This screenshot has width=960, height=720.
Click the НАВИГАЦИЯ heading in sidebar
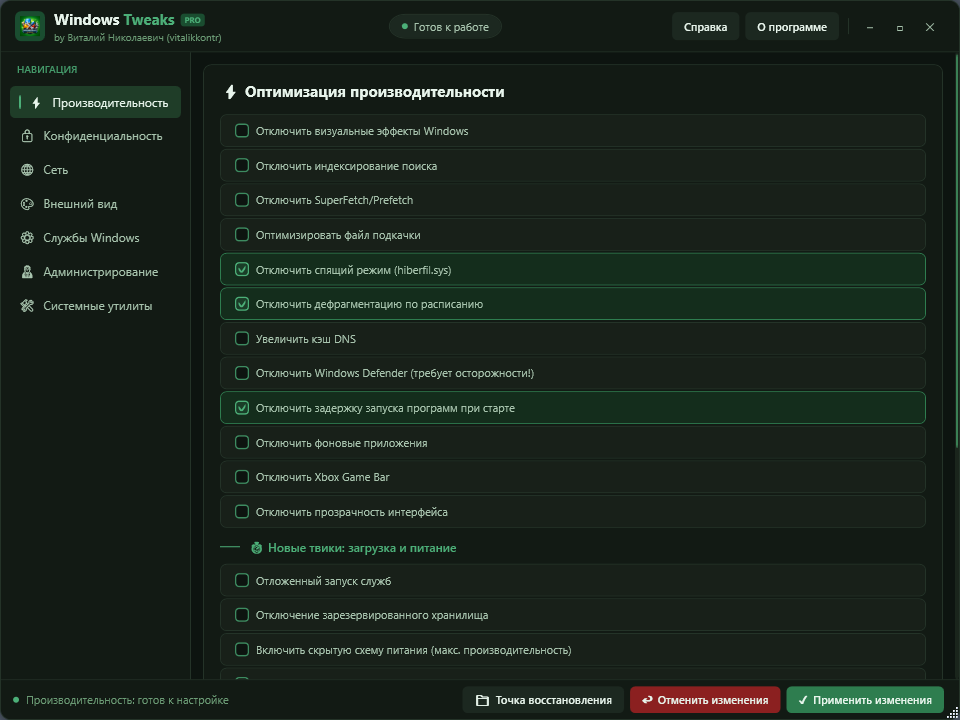(x=47, y=70)
